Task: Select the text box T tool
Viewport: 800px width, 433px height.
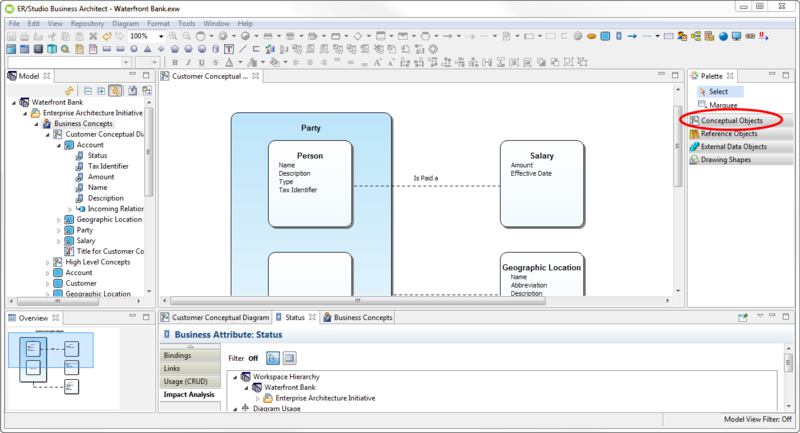Action: tap(229, 49)
